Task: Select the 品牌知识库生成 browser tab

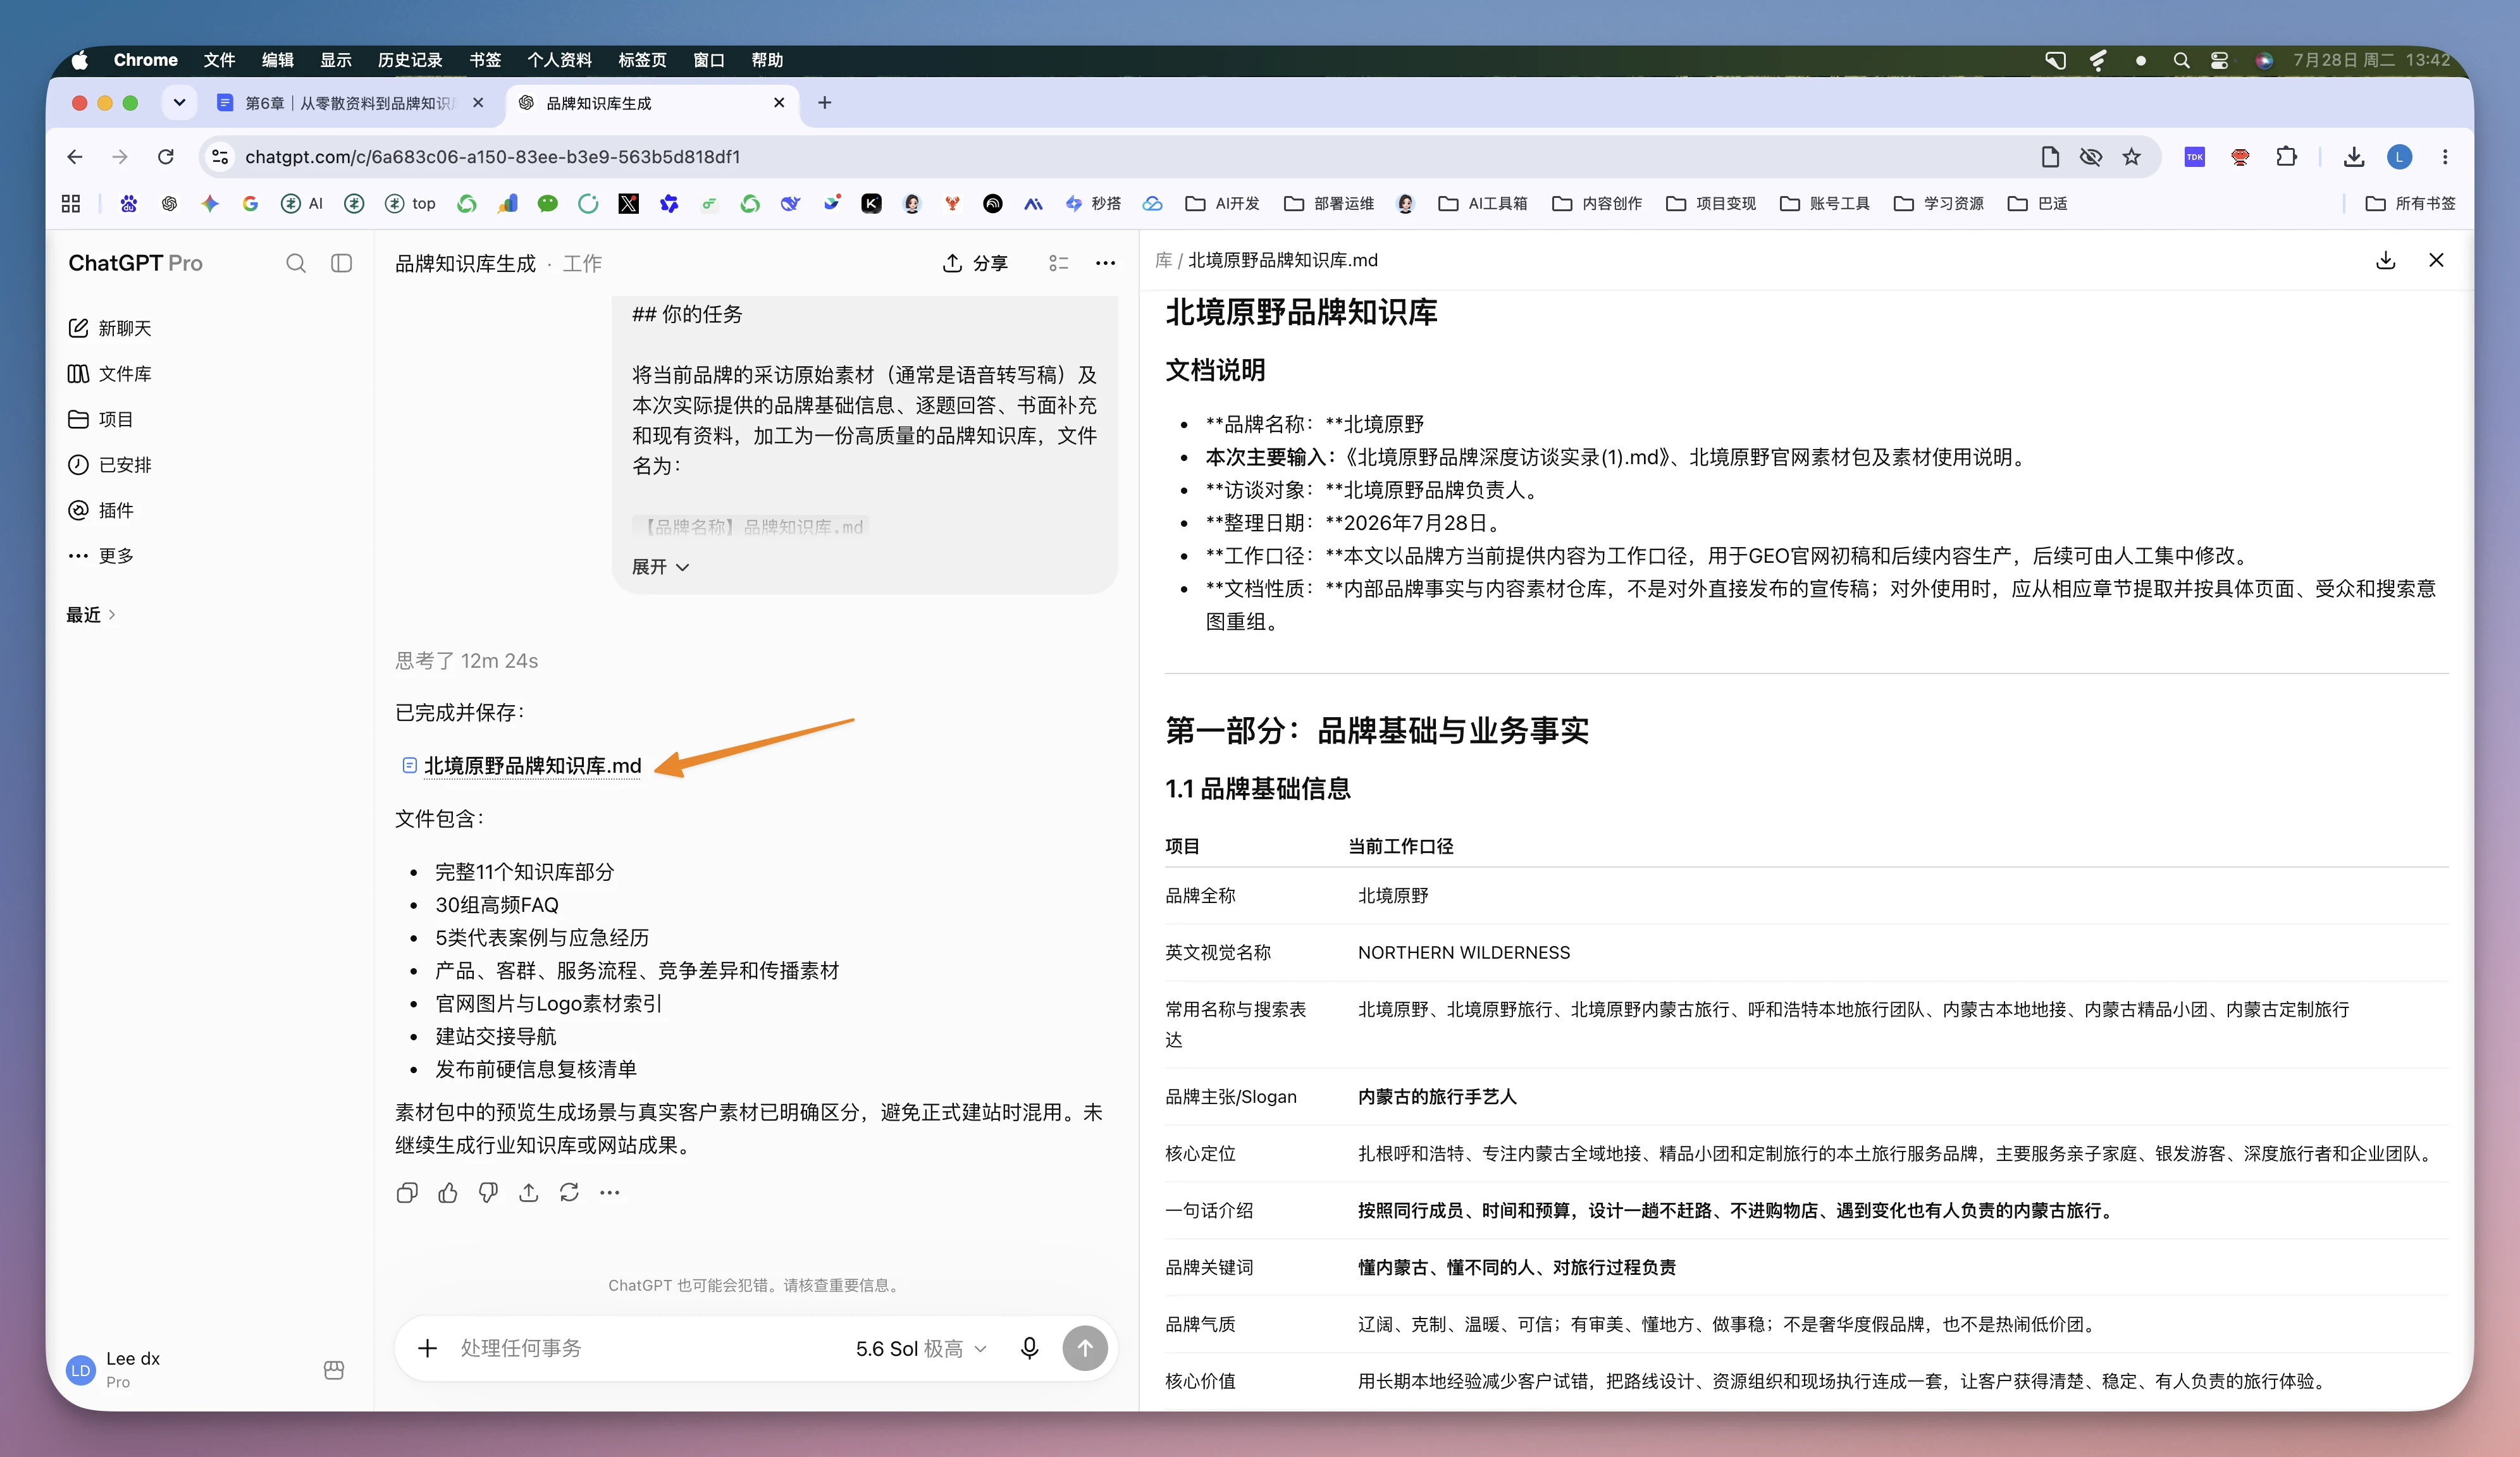Action: click(652, 102)
